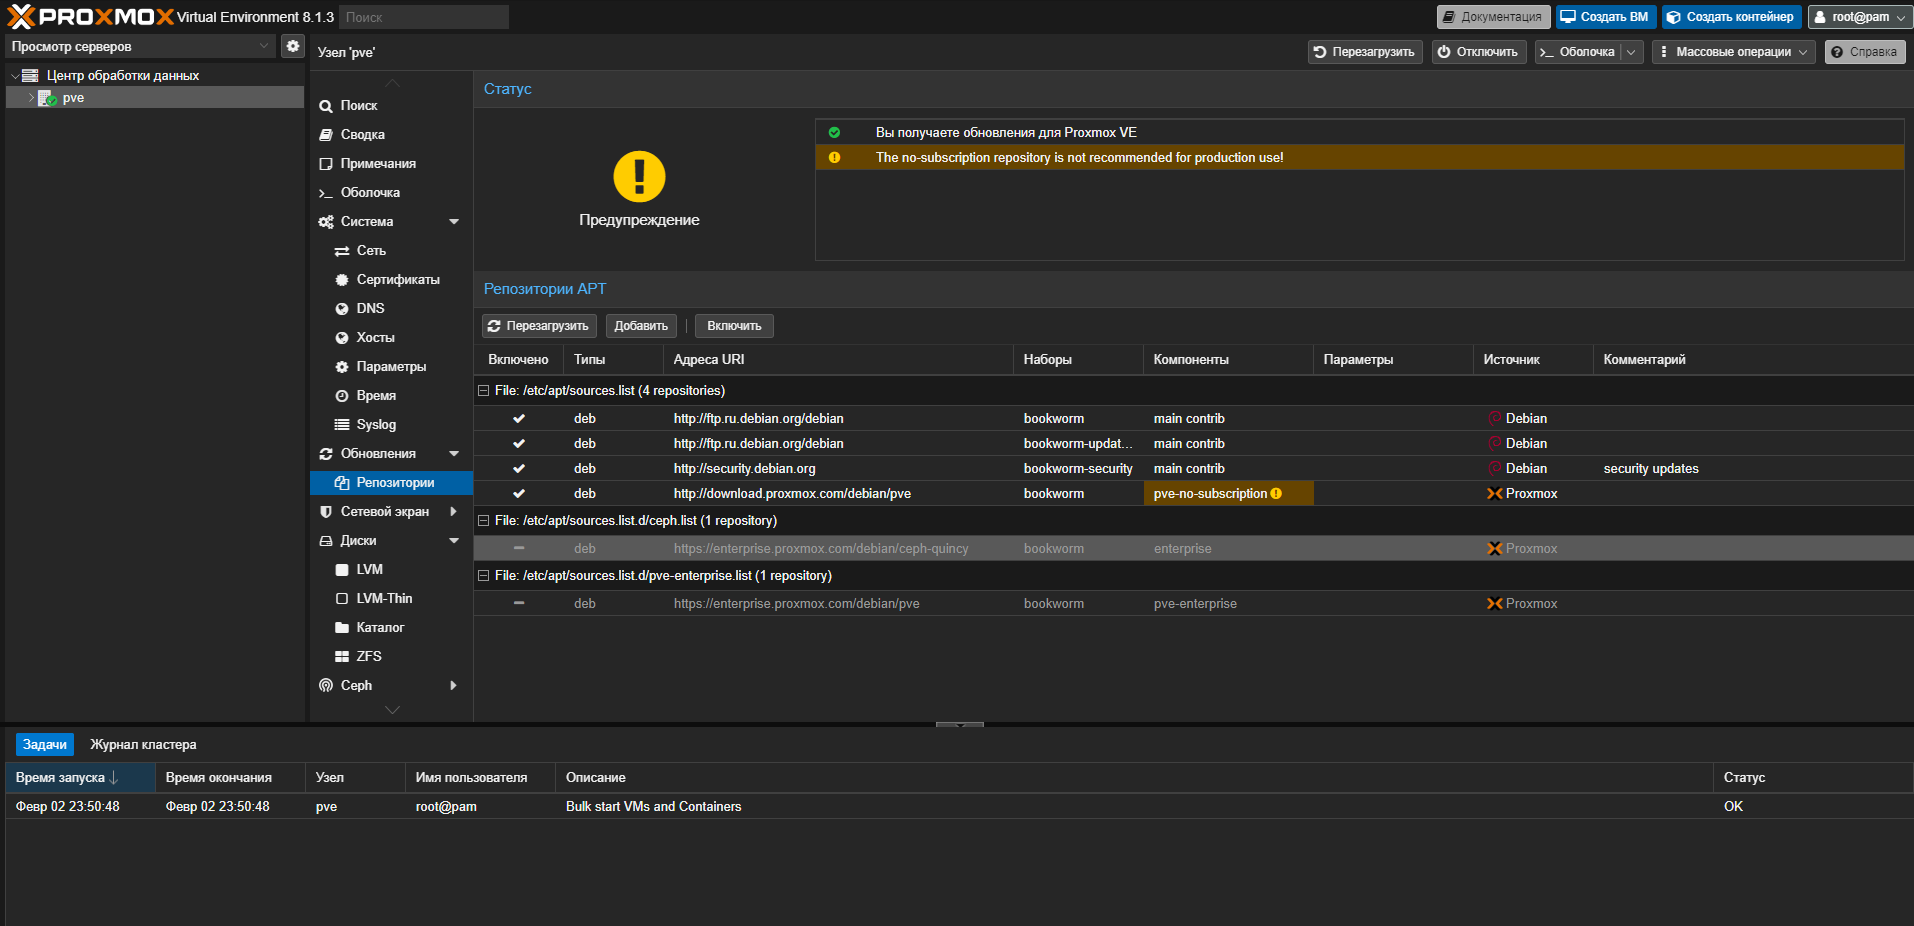Switch to Журнал кластера tab
The height and width of the screenshot is (926, 1914).
pos(143,745)
